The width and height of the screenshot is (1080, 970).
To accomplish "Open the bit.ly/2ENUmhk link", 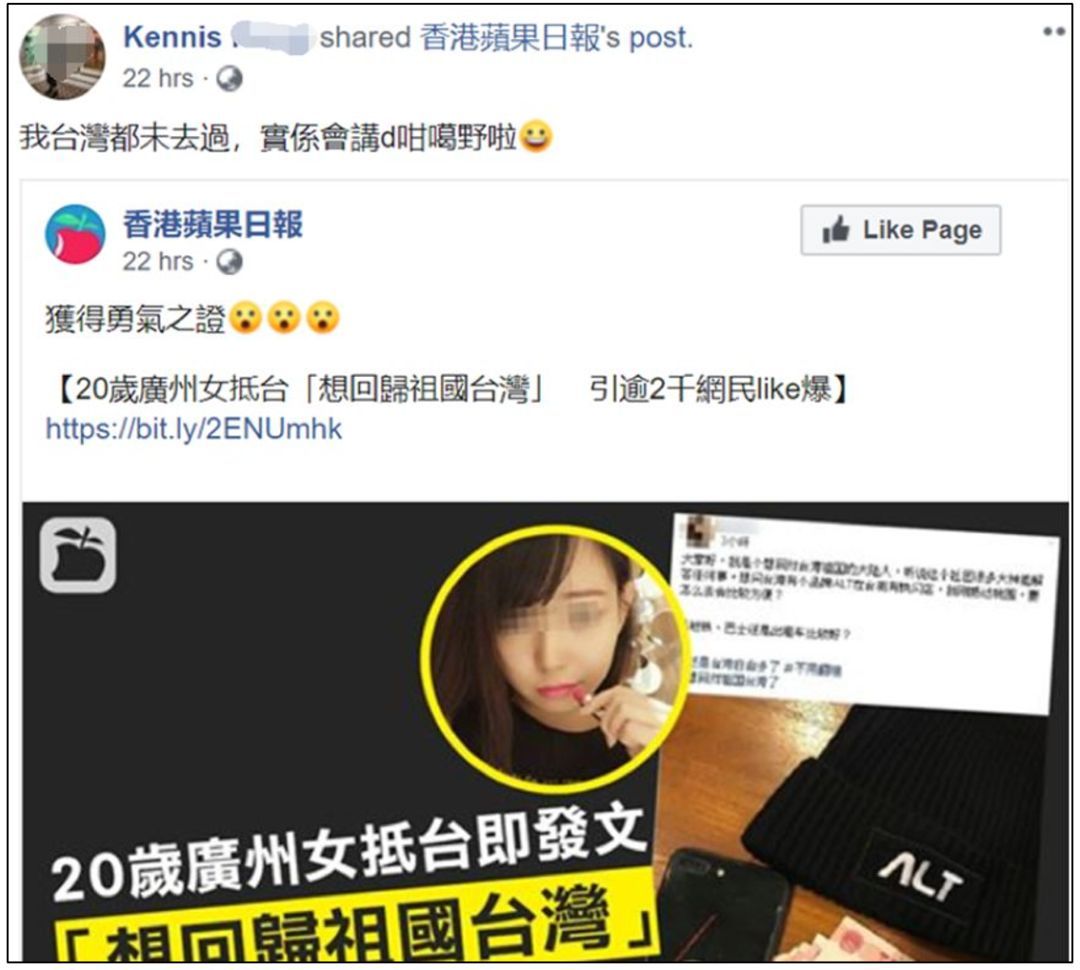I will click(194, 429).
